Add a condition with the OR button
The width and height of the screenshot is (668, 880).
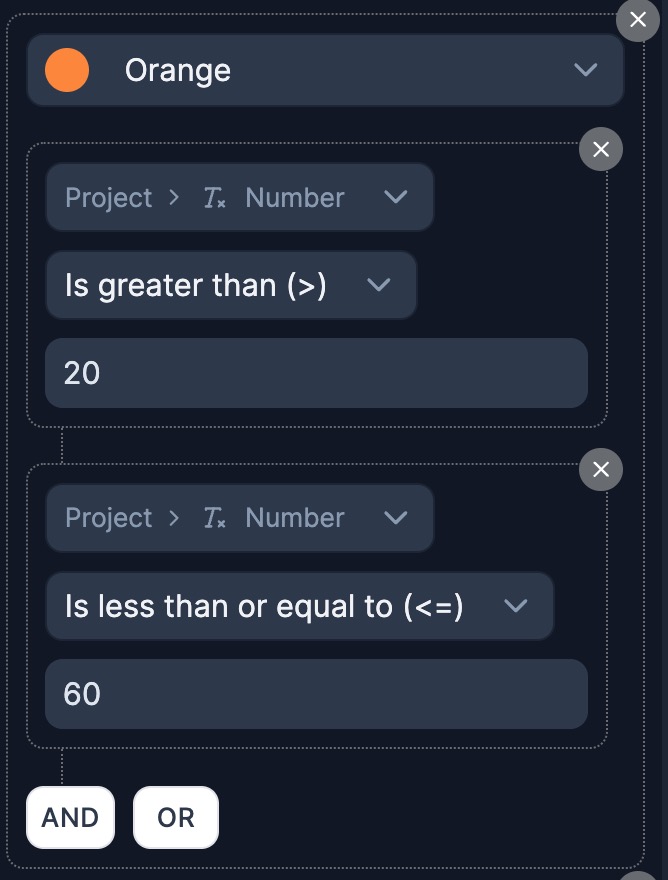click(176, 817)
